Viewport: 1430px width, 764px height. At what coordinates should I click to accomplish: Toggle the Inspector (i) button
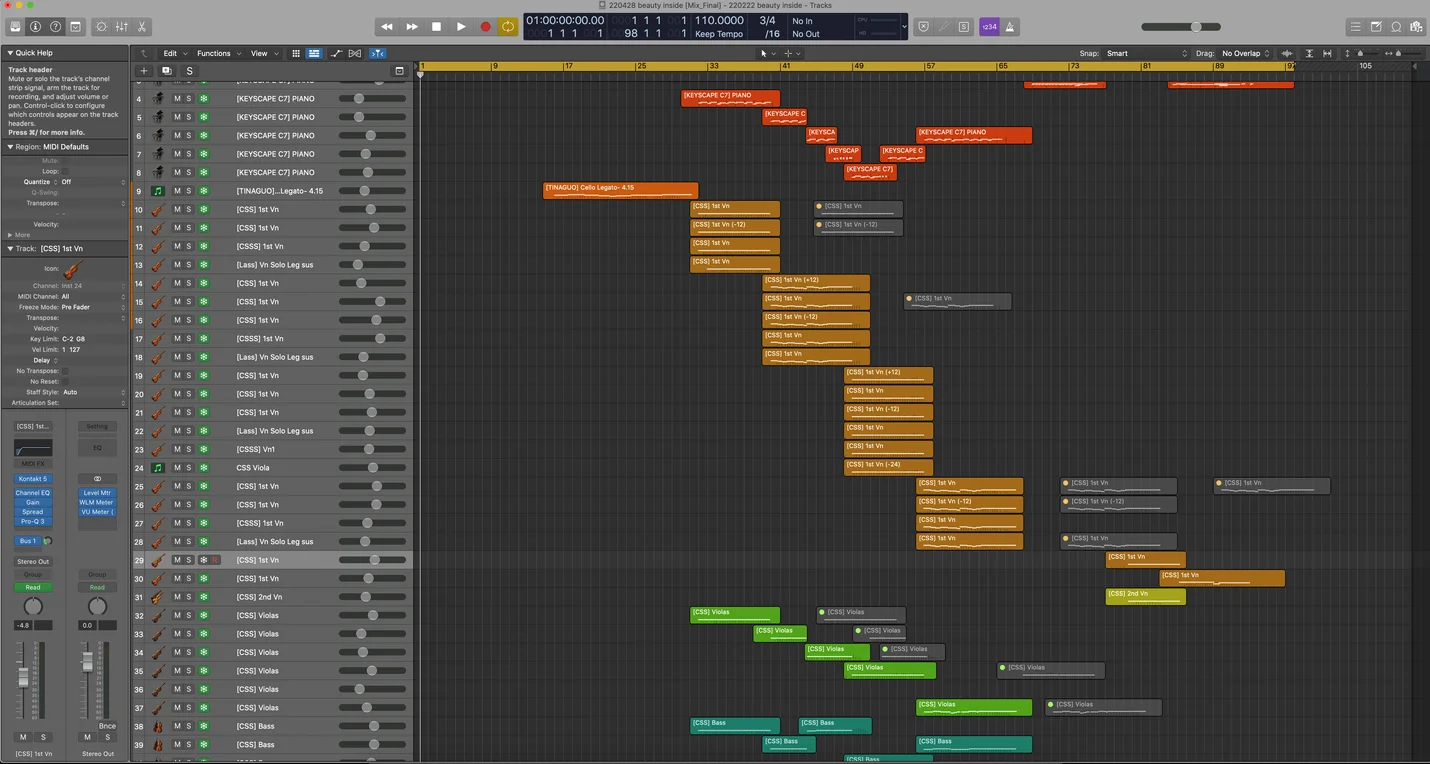[x=35, y=26]
